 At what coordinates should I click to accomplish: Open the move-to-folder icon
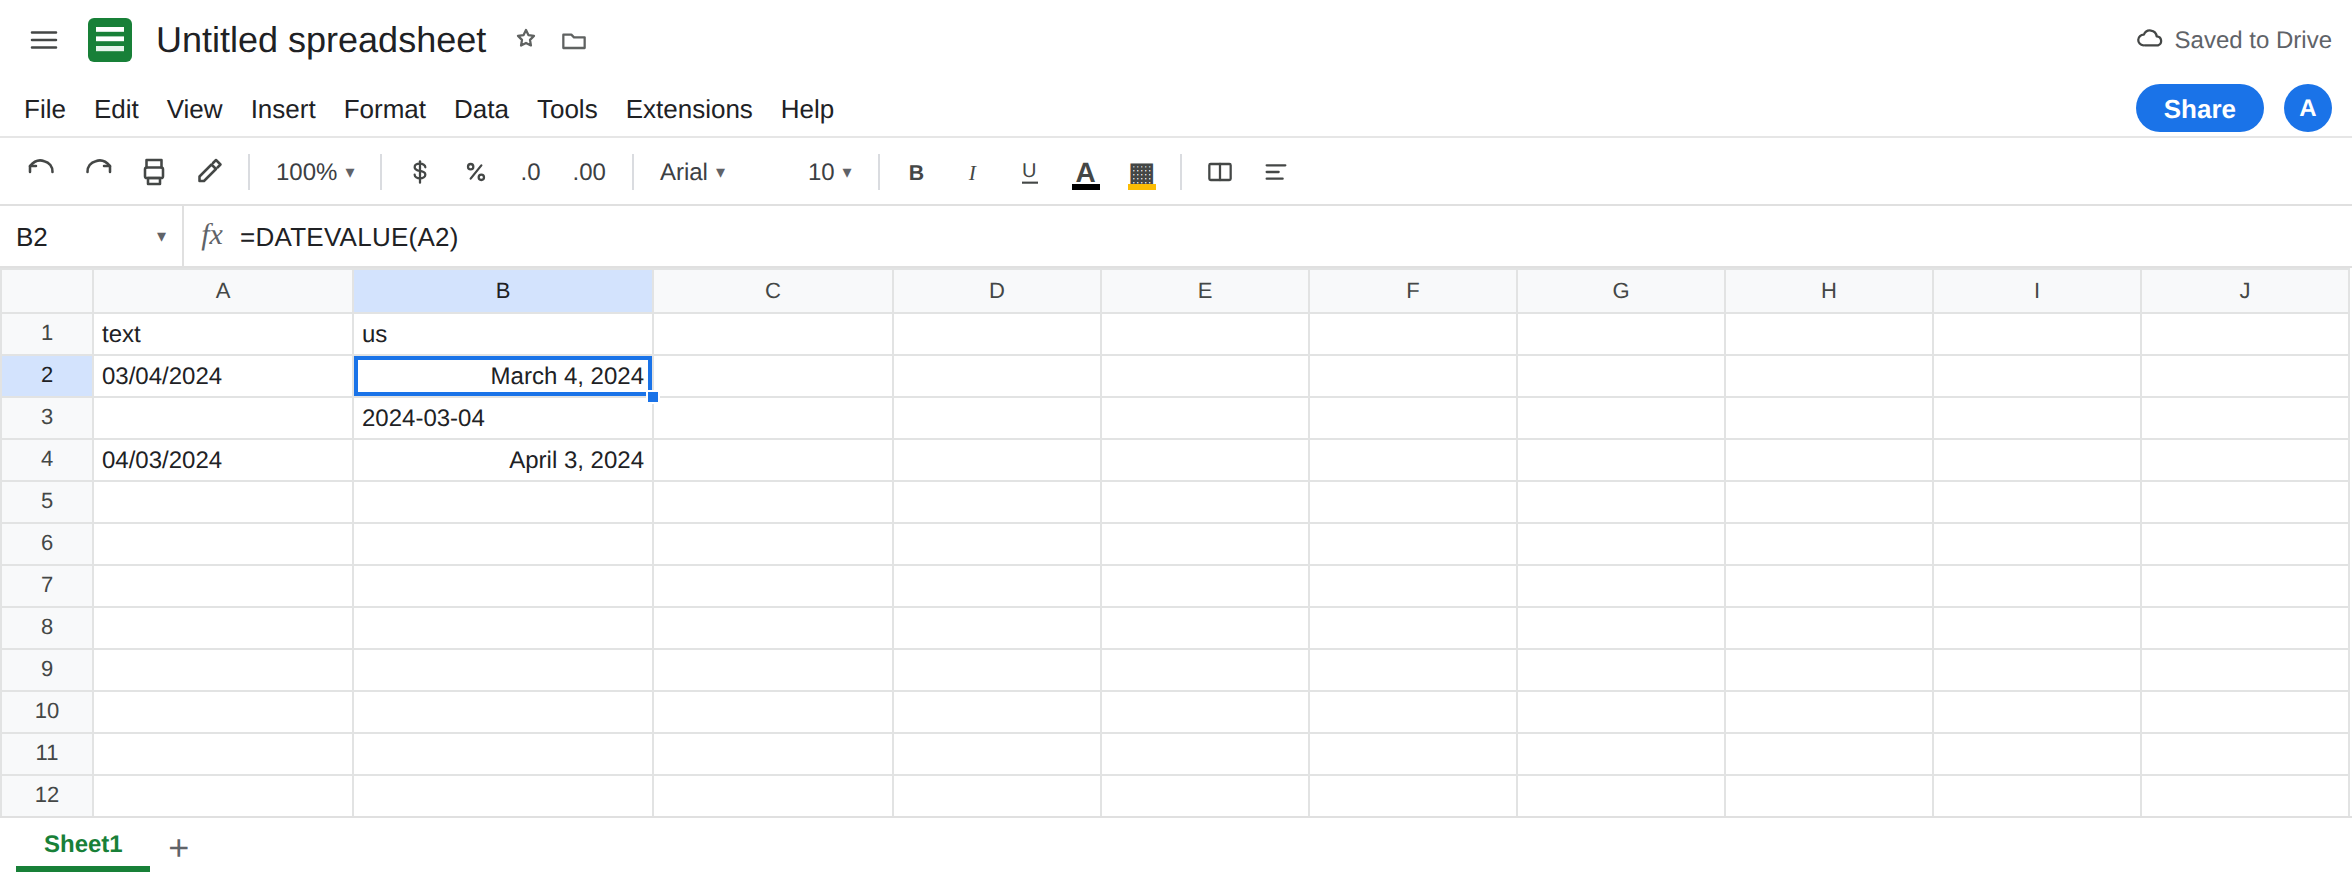point(574,41)
